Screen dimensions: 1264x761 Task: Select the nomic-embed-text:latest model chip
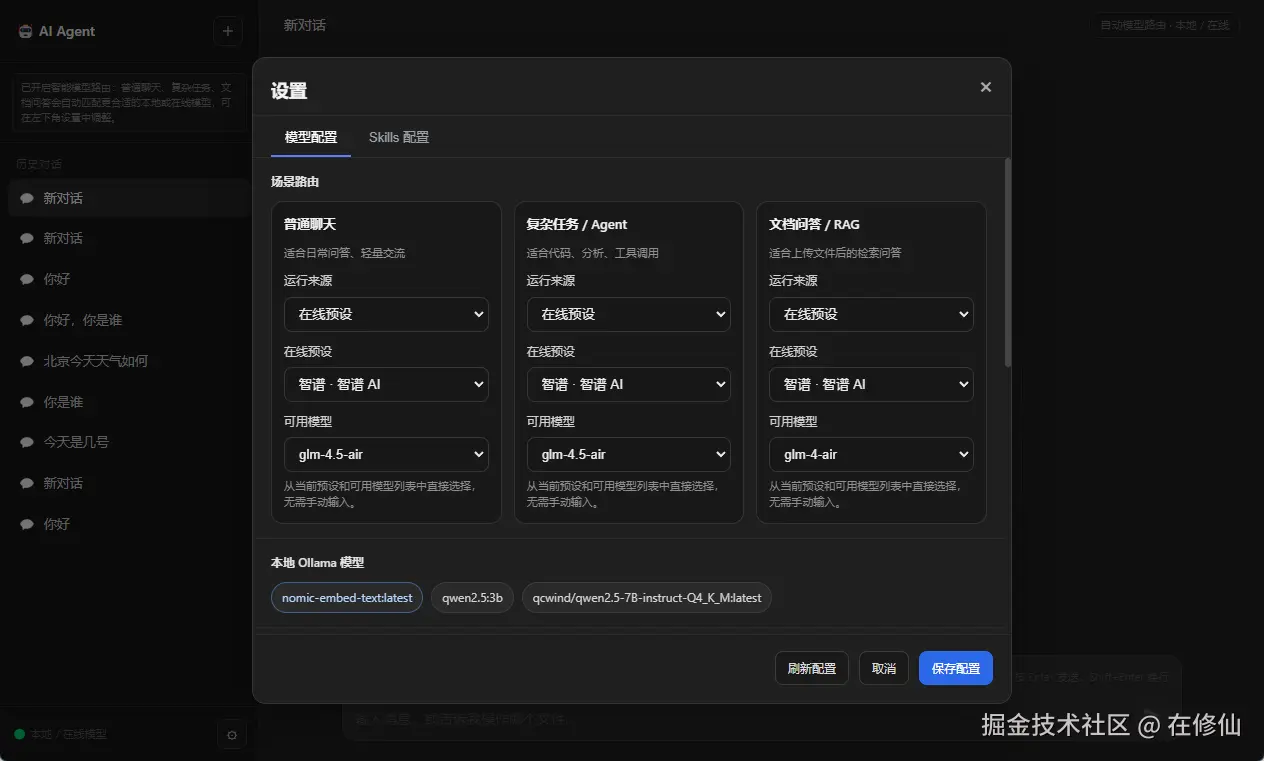click(347, 598)
